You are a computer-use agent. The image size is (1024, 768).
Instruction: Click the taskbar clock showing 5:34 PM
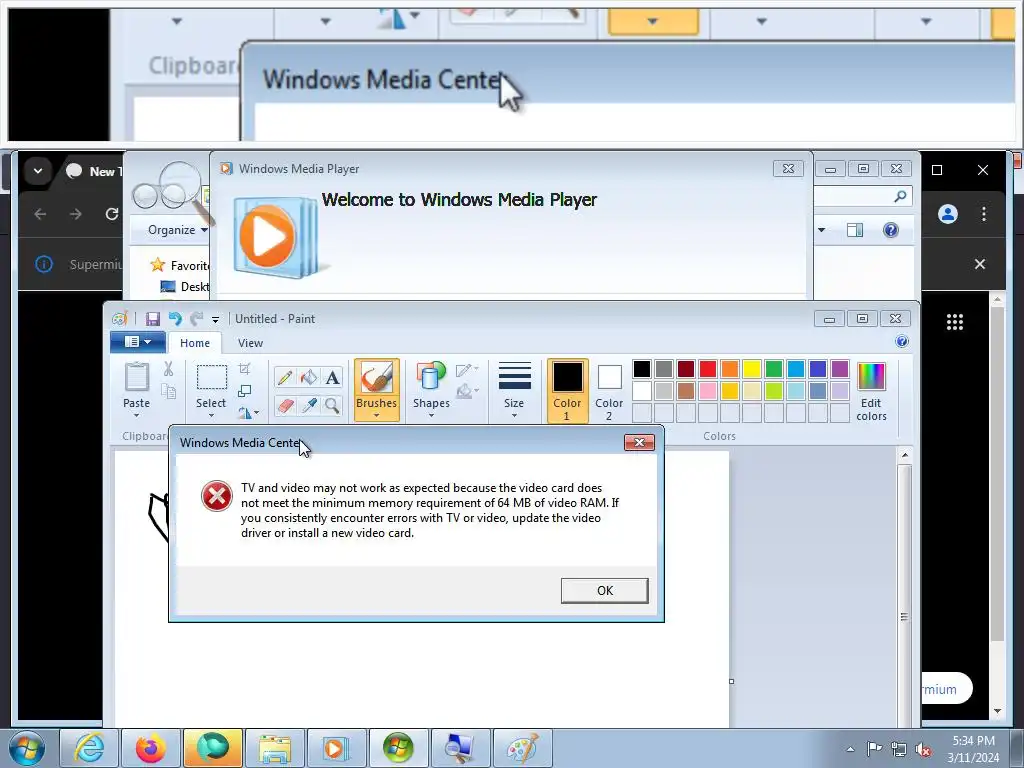(x=973, y=749)
